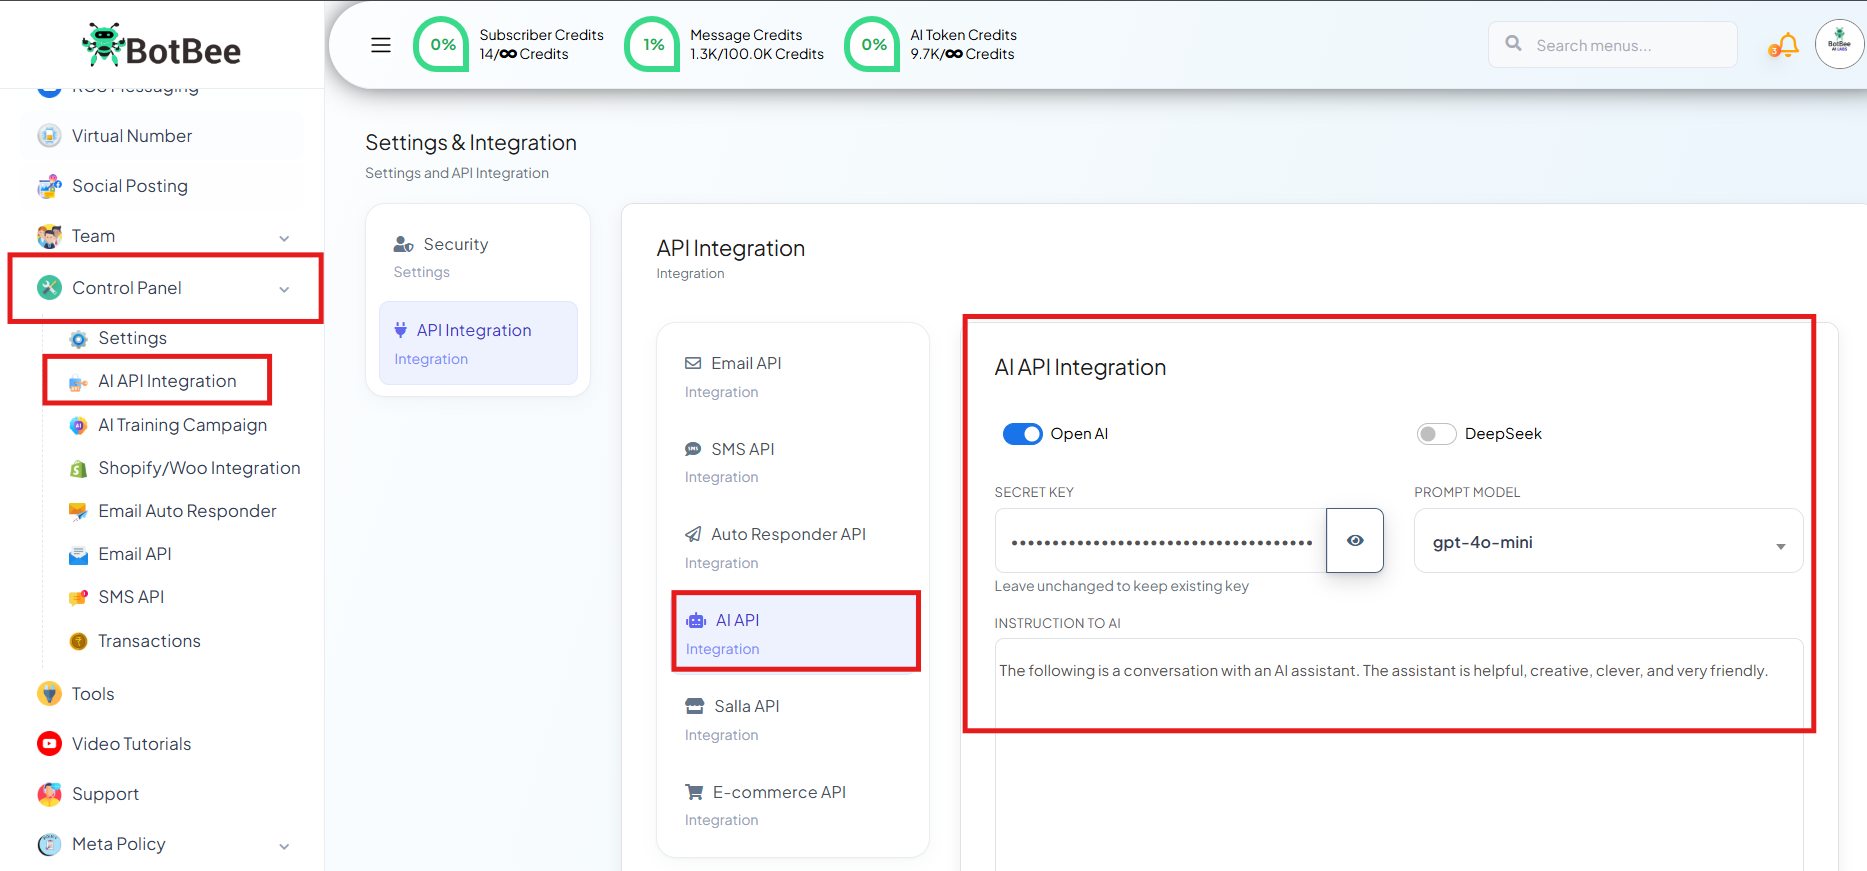Click the Team members icon
Viewport: 1867px width, 871px height.
tap(49, 236)
